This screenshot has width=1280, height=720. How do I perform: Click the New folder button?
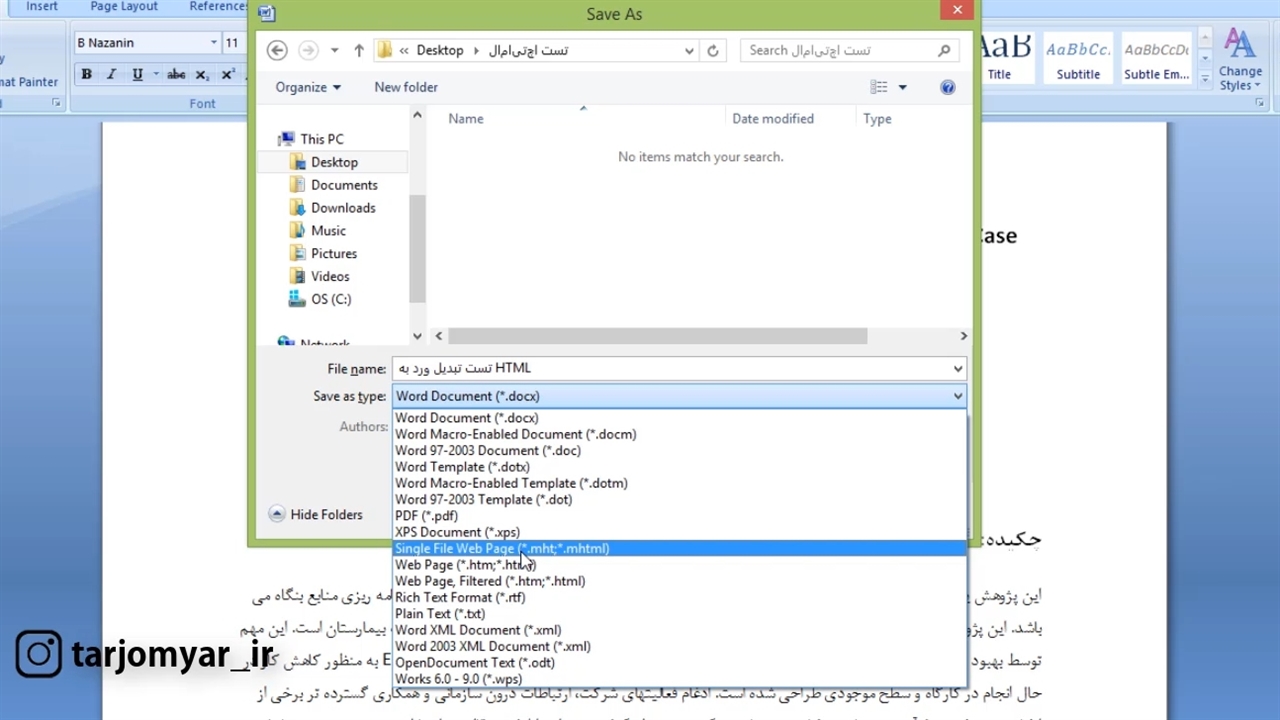405,87
